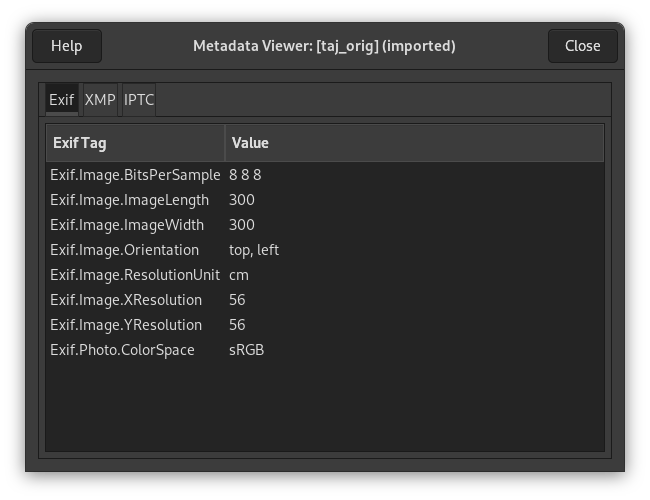The image size is (650, 500).
Task: Switch to the Exif tab
Action: [61, 100]
